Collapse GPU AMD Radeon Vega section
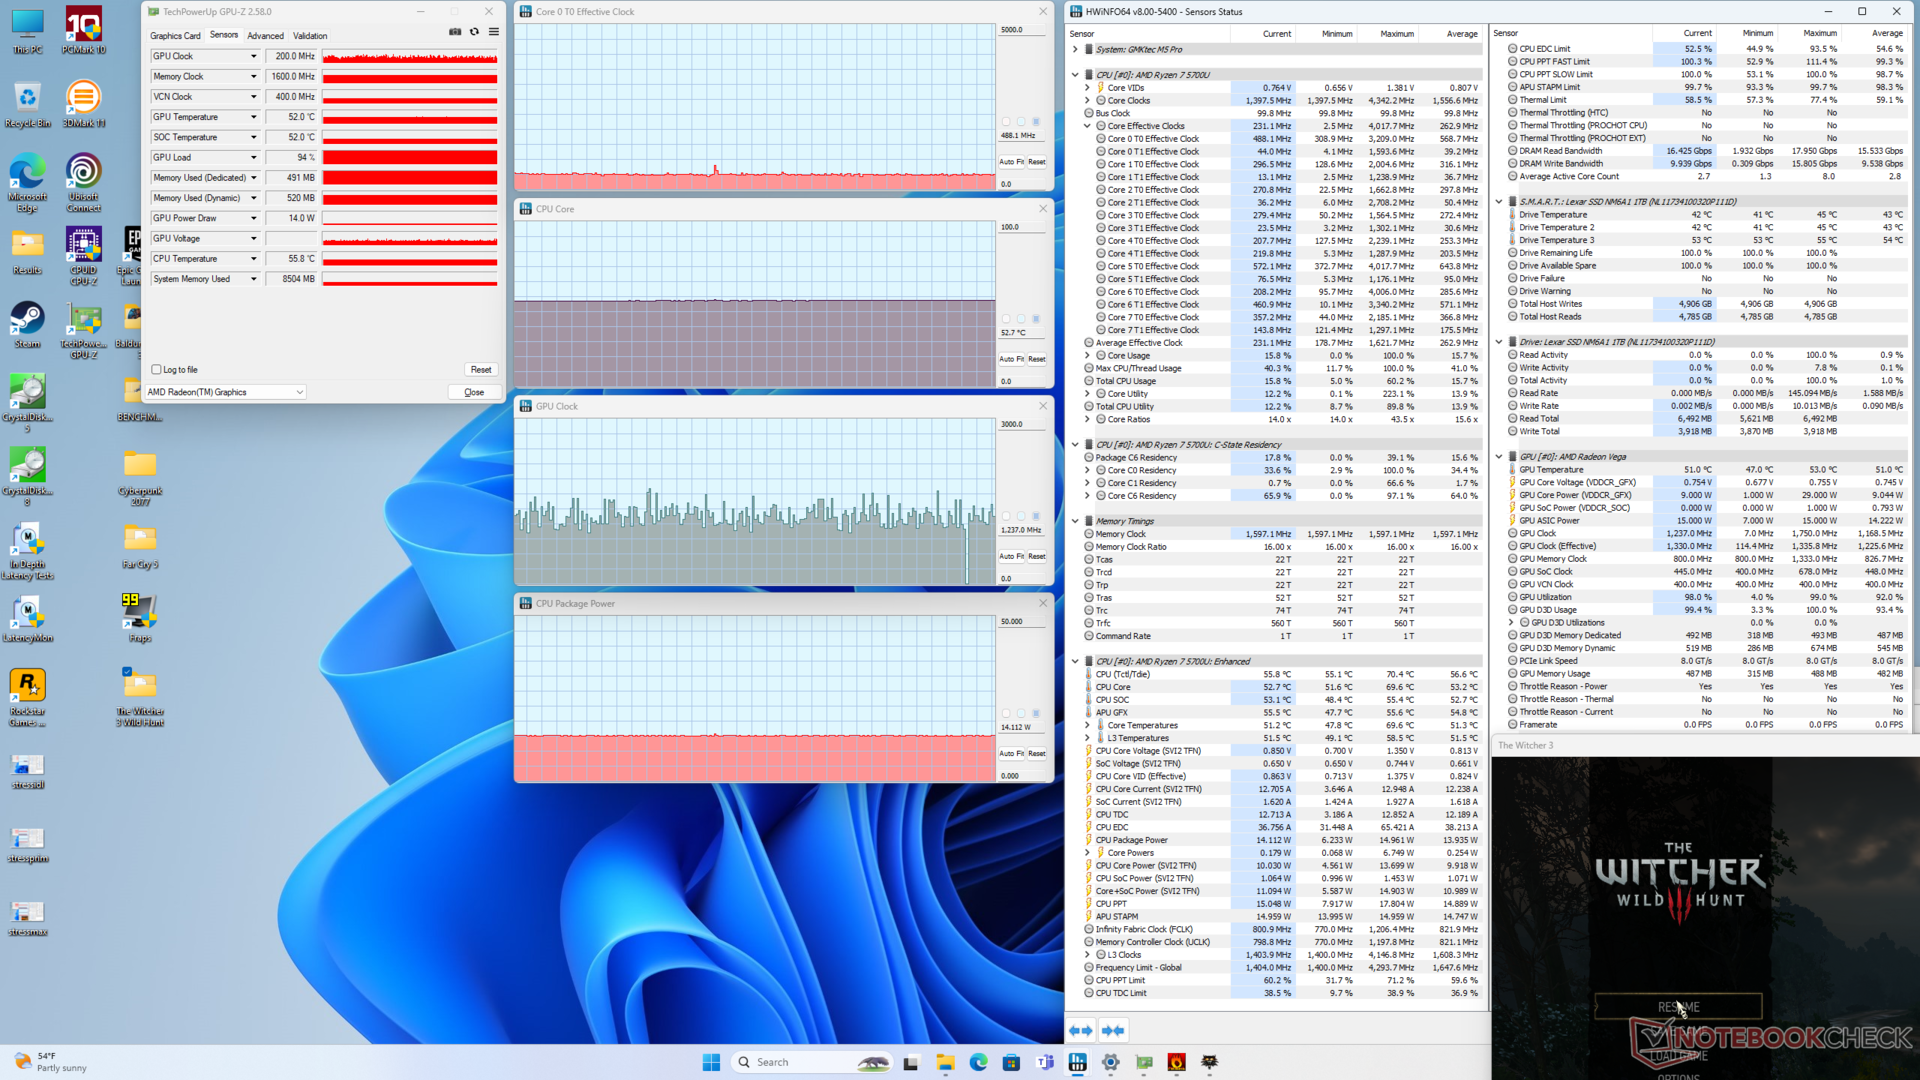 [1499, 457]
